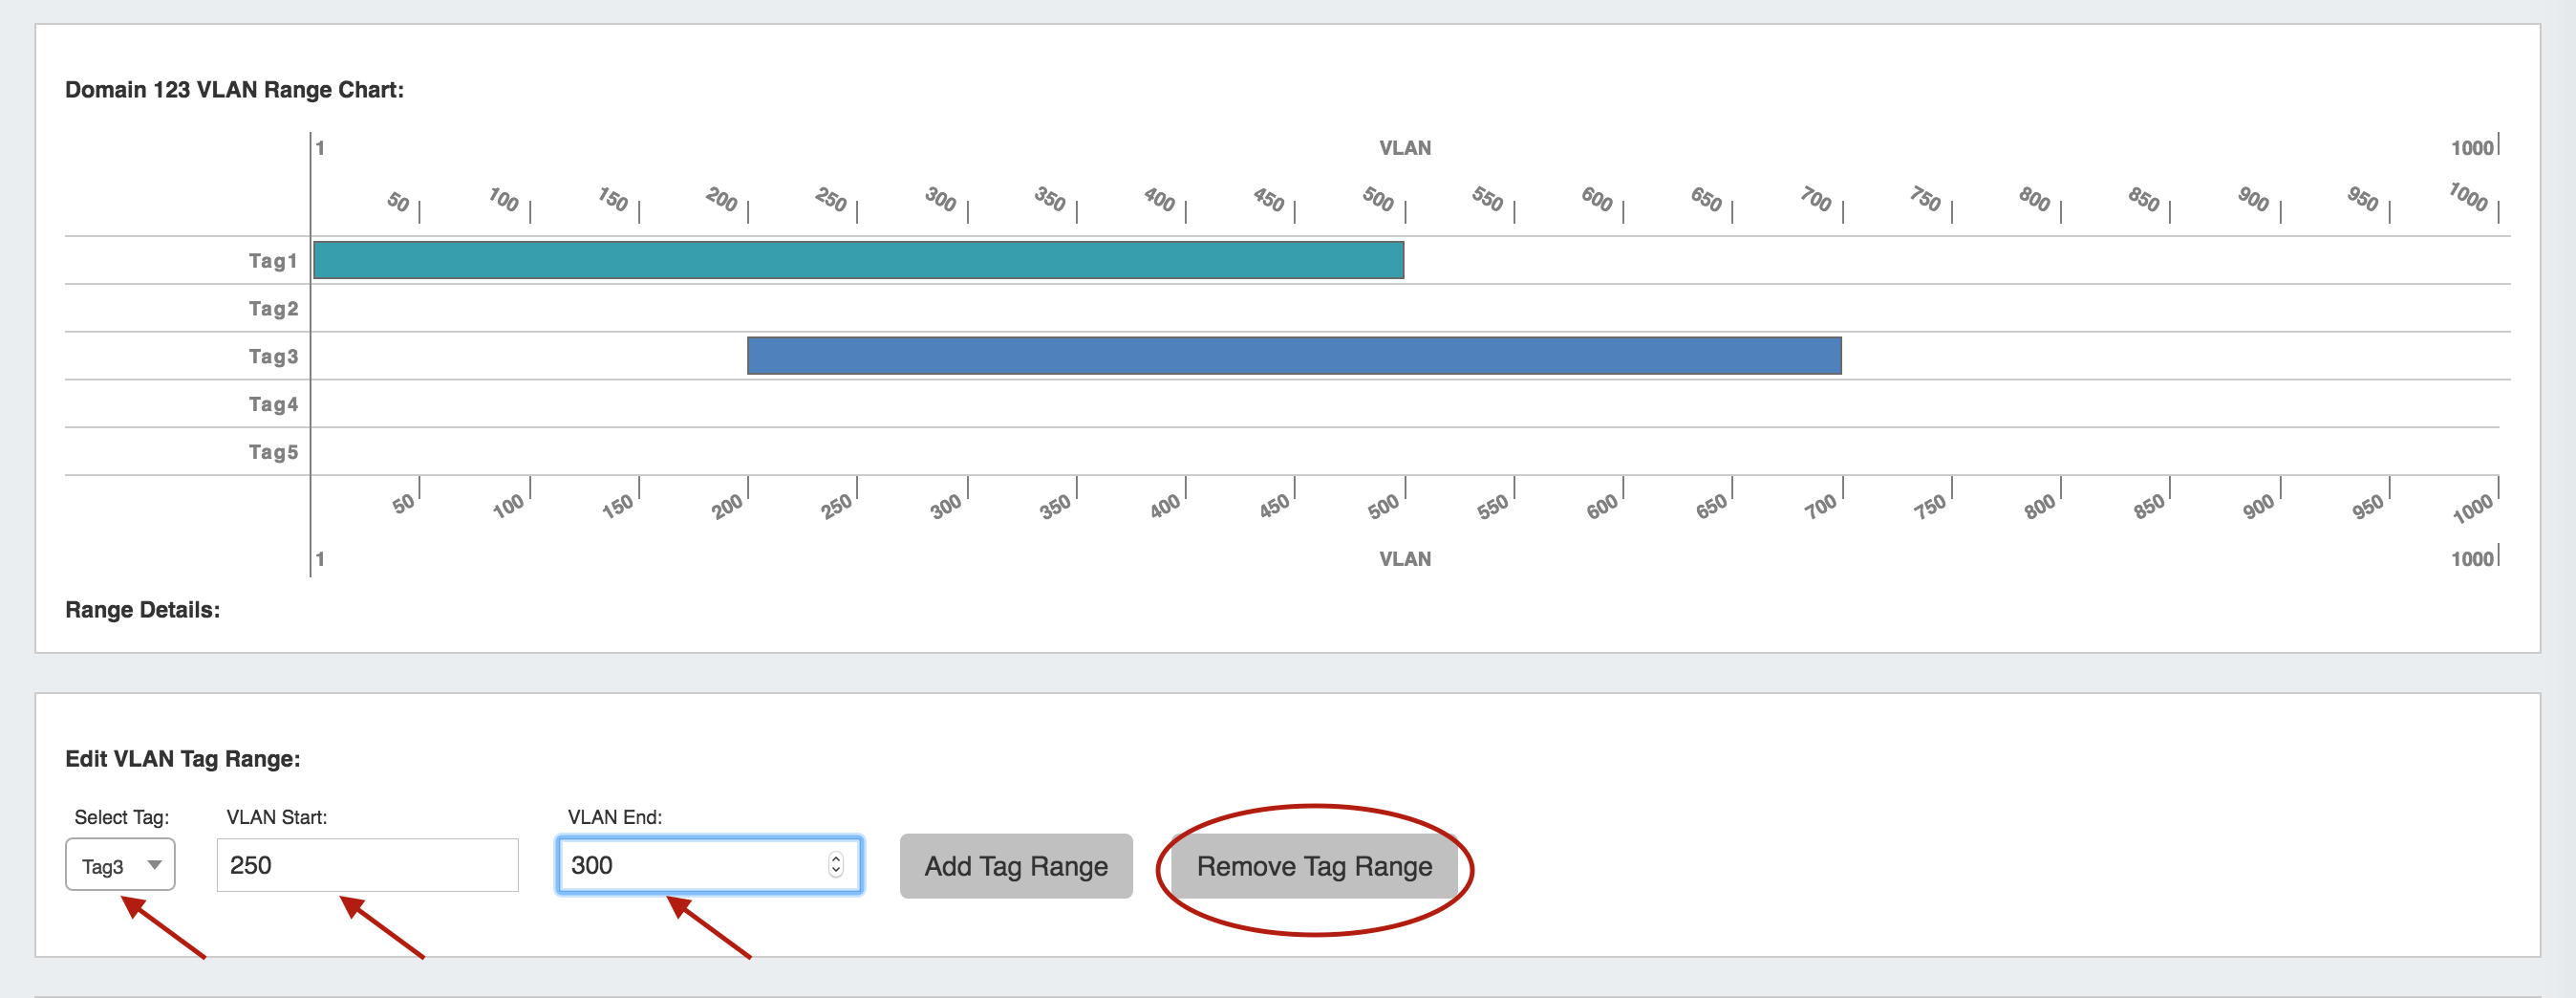Click the teal Tag1 range bar
The height and width of the screenshot is (998, 2576).
(x=858, y=260)
